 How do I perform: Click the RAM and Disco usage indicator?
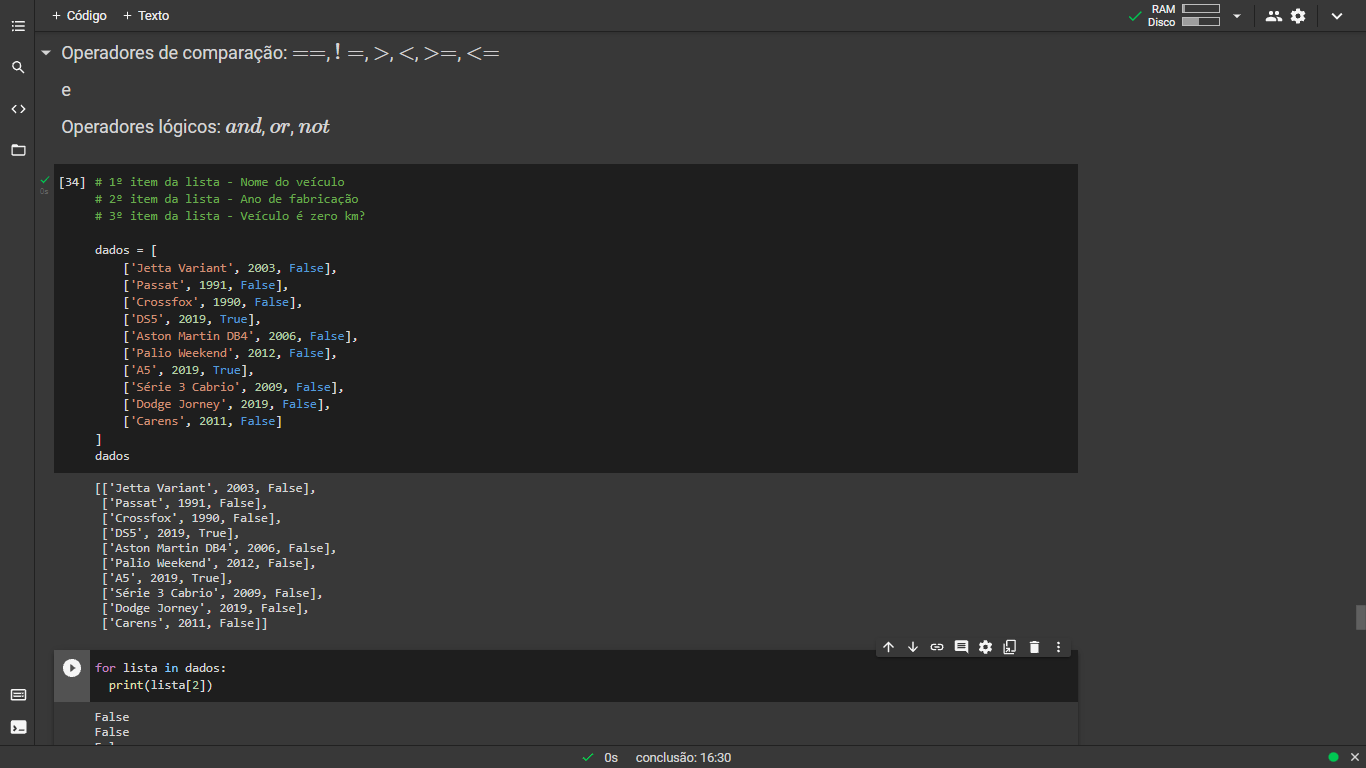[x=1184, y=15]
